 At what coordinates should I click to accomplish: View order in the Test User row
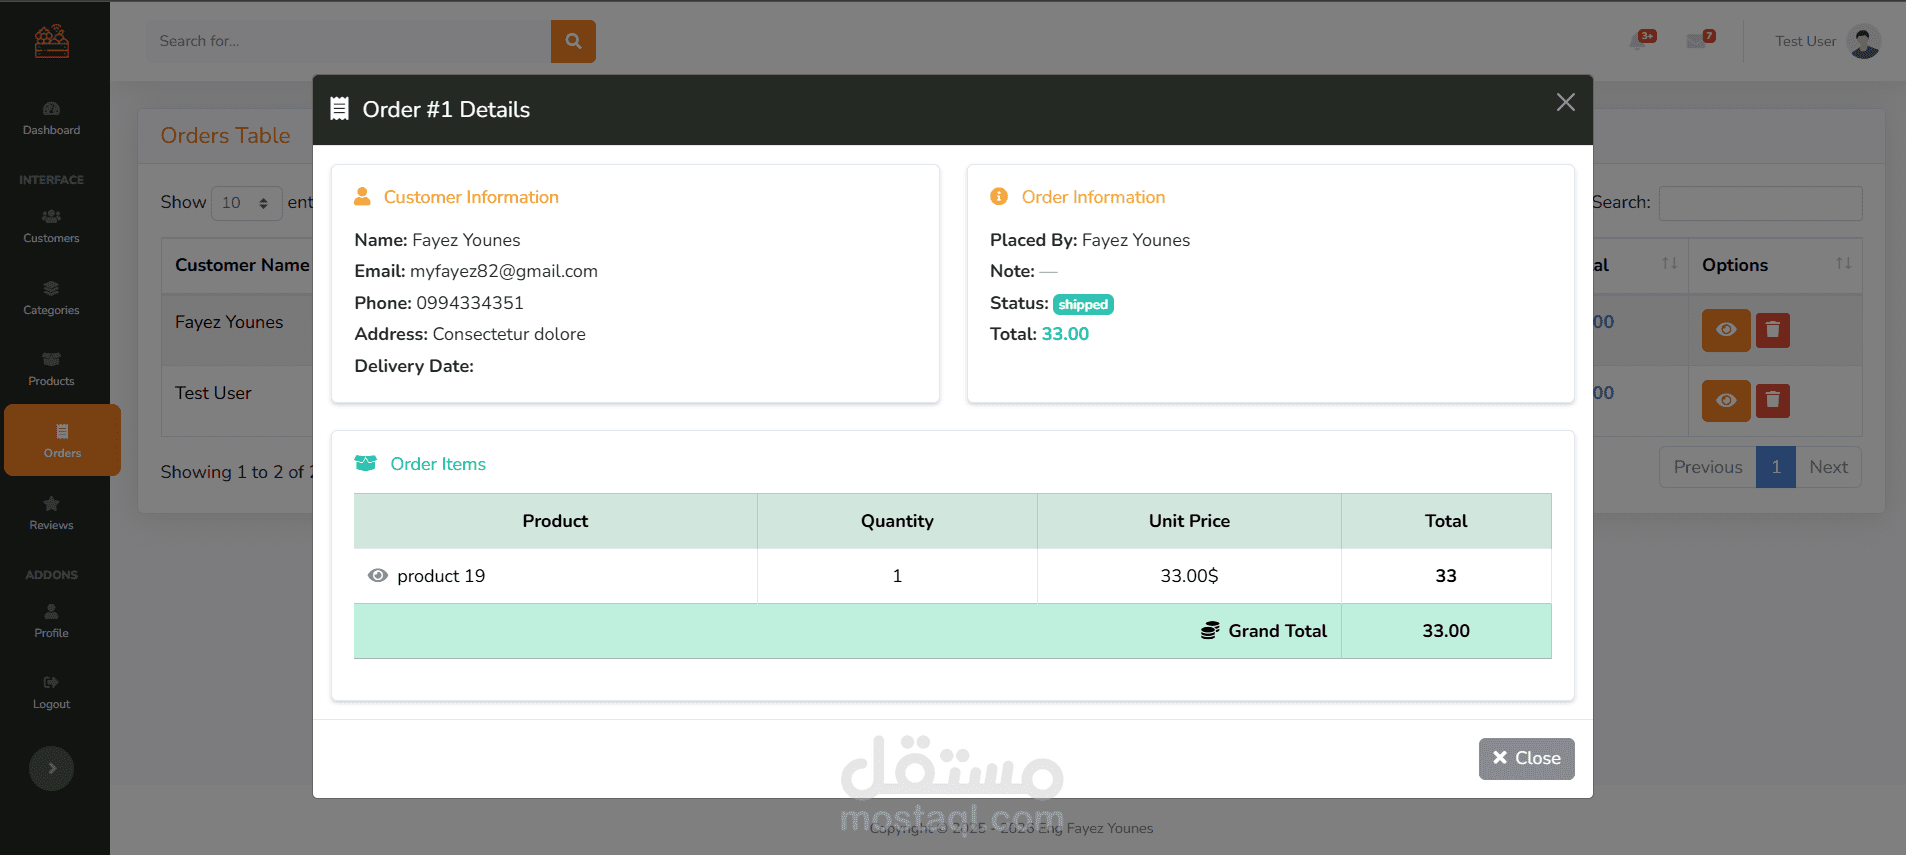click(x=1726, y=401)
